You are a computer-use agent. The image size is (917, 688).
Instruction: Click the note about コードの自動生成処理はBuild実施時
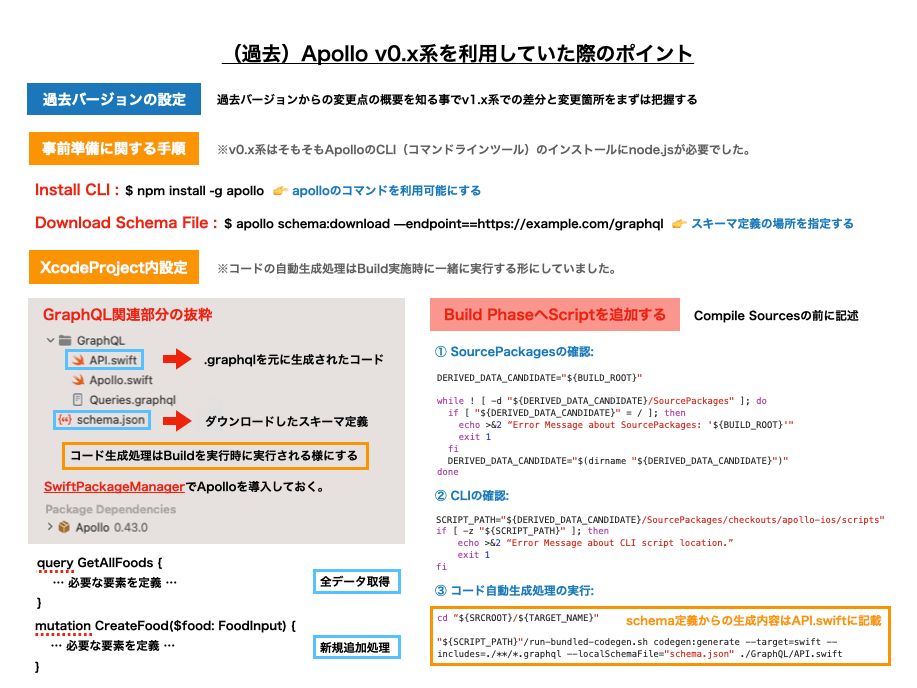[416, 269]
